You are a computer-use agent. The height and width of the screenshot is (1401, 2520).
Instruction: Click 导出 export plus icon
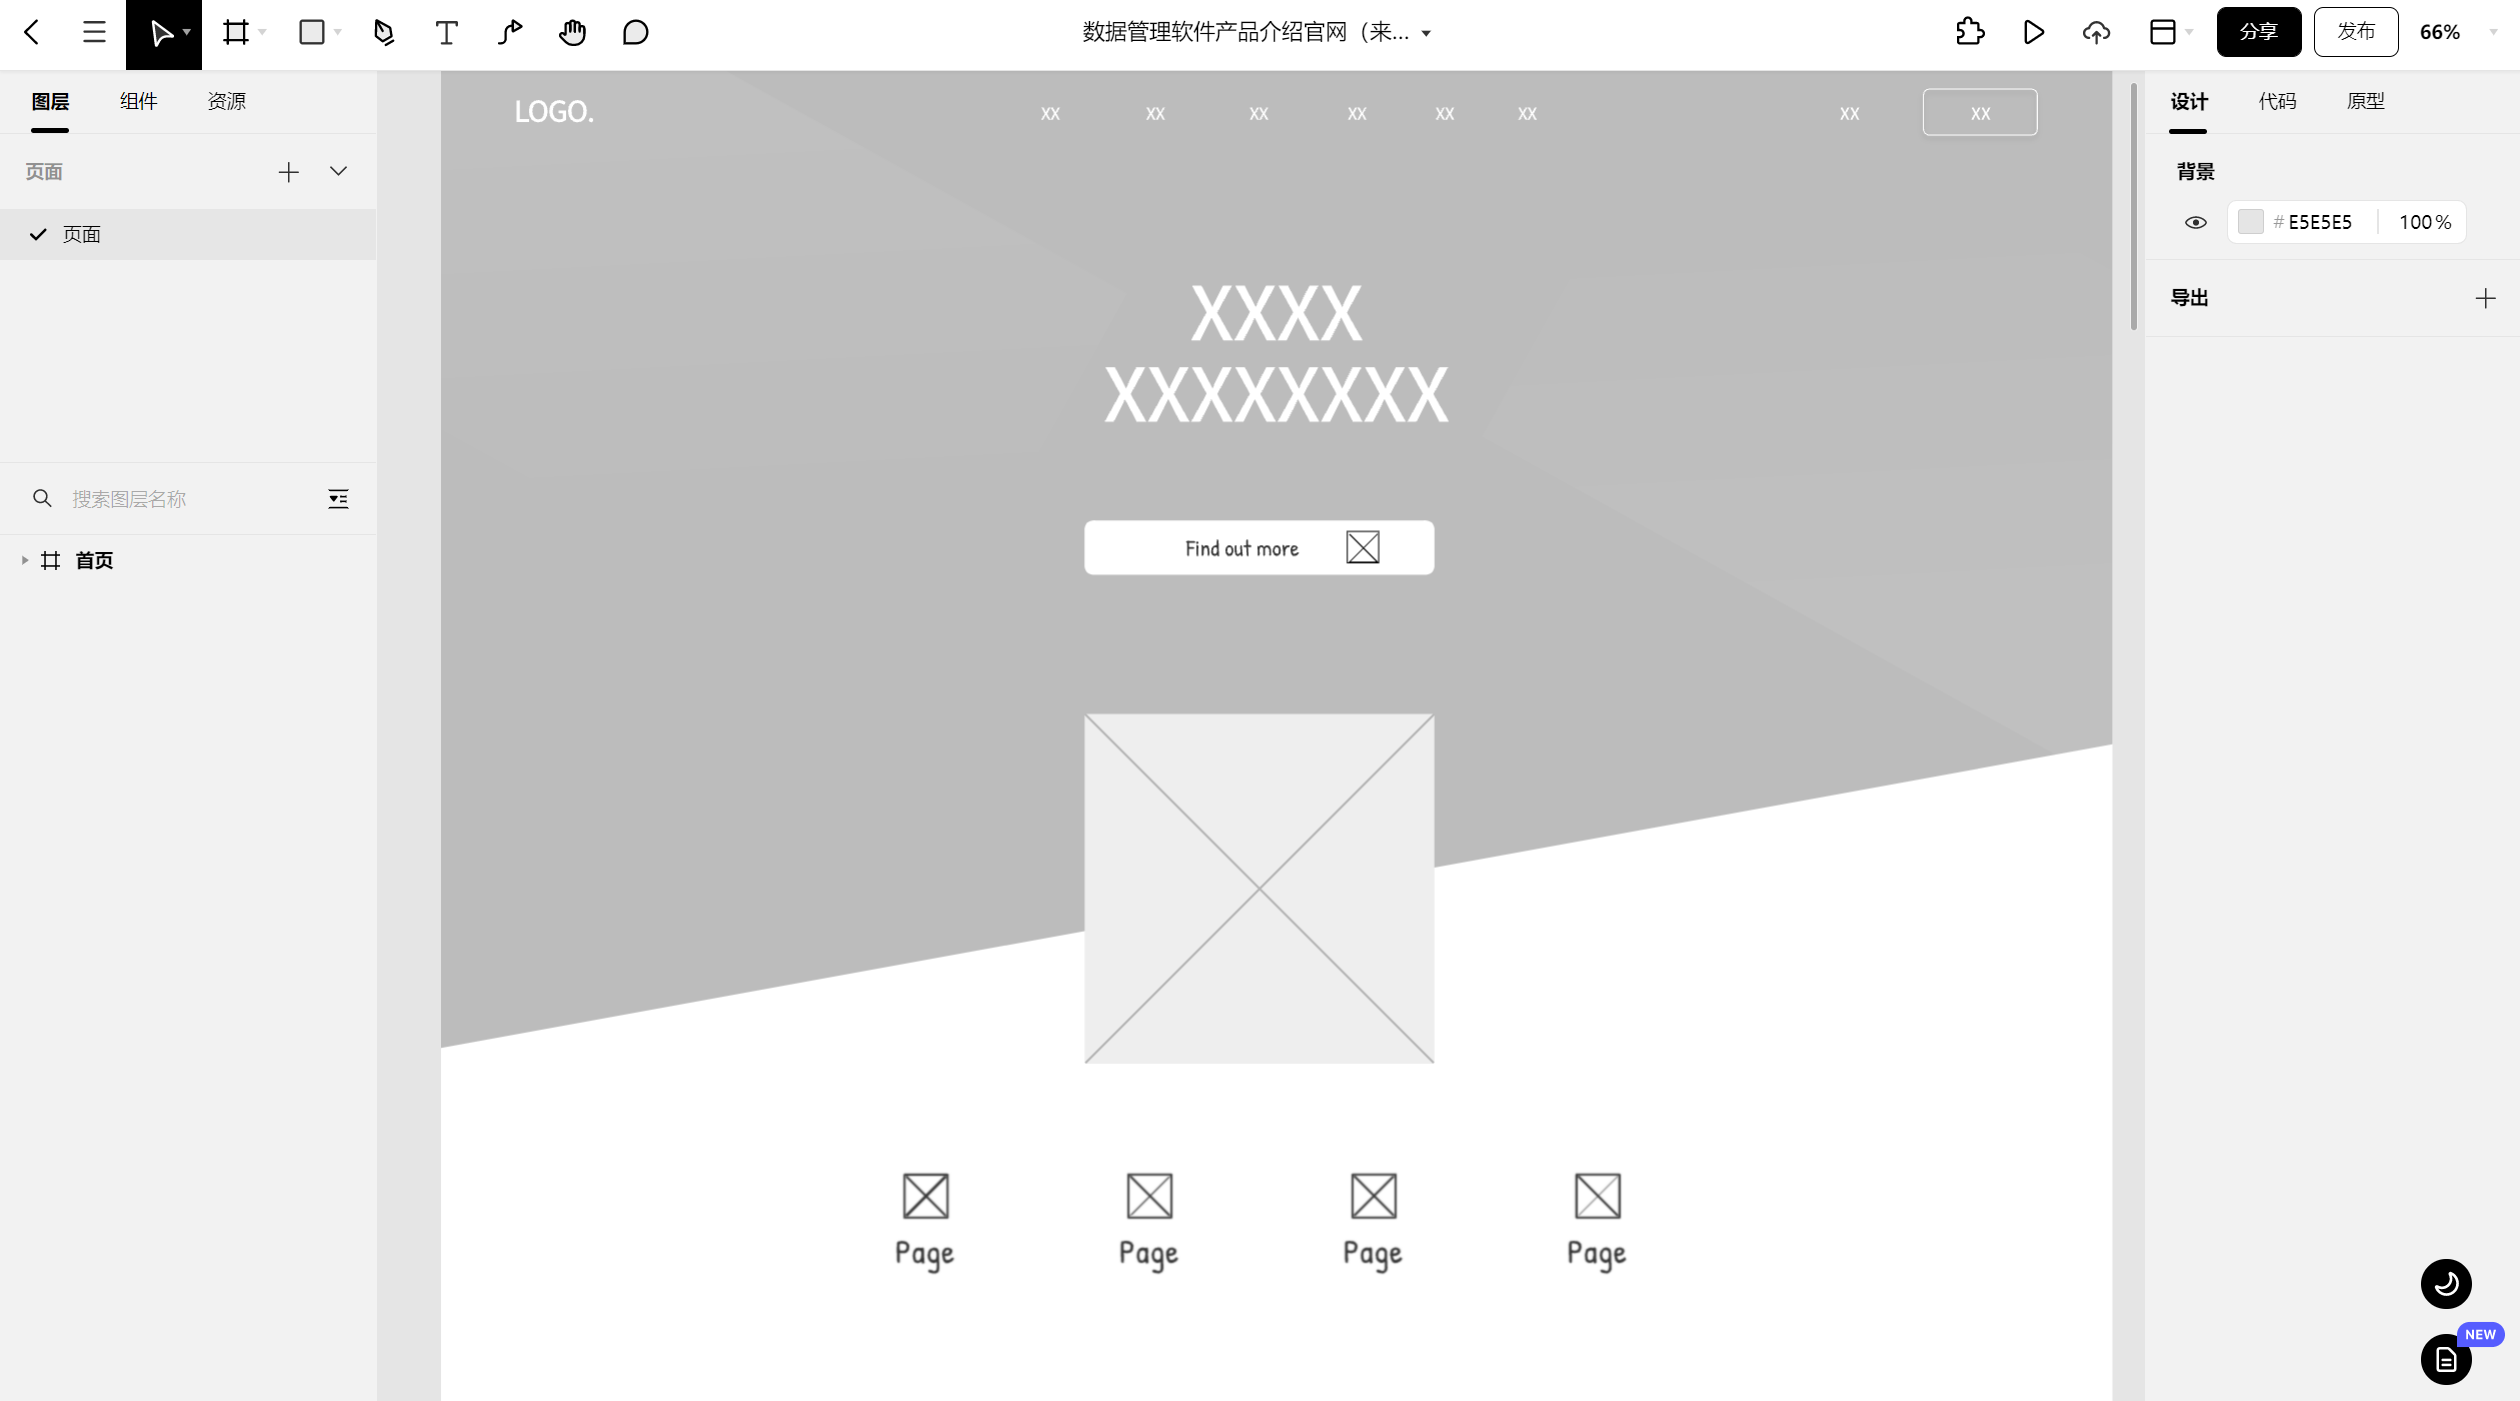pyautogui.click(x=2486, y=297)
